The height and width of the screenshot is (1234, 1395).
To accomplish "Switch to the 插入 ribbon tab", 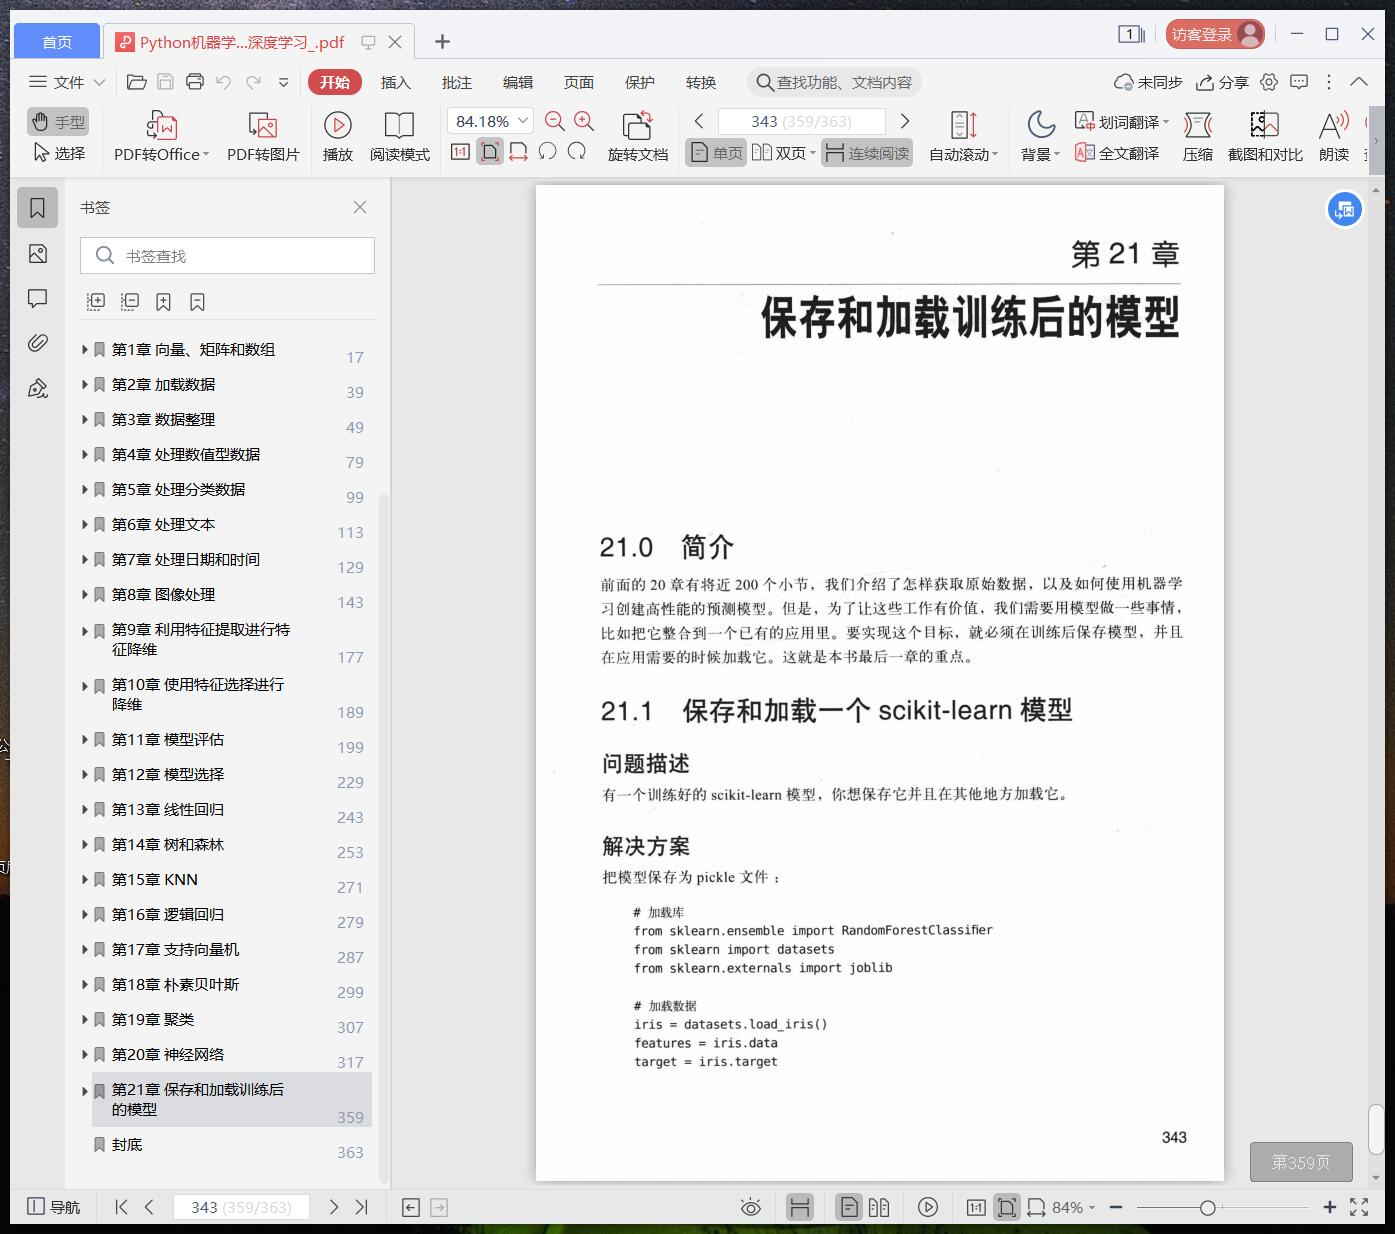I will (x=396, y=82).
